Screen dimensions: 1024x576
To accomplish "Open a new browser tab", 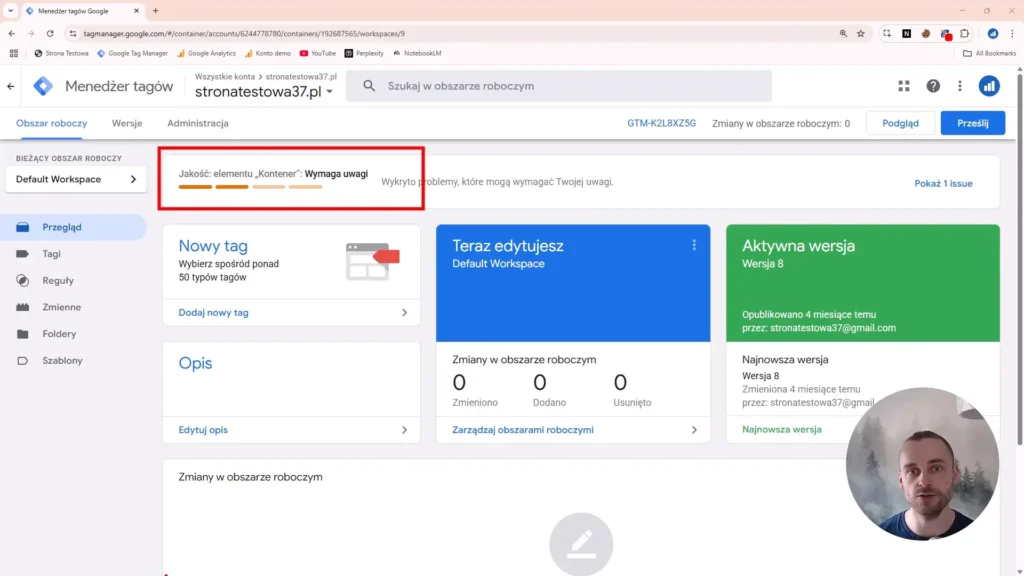I will pos(155,11).
